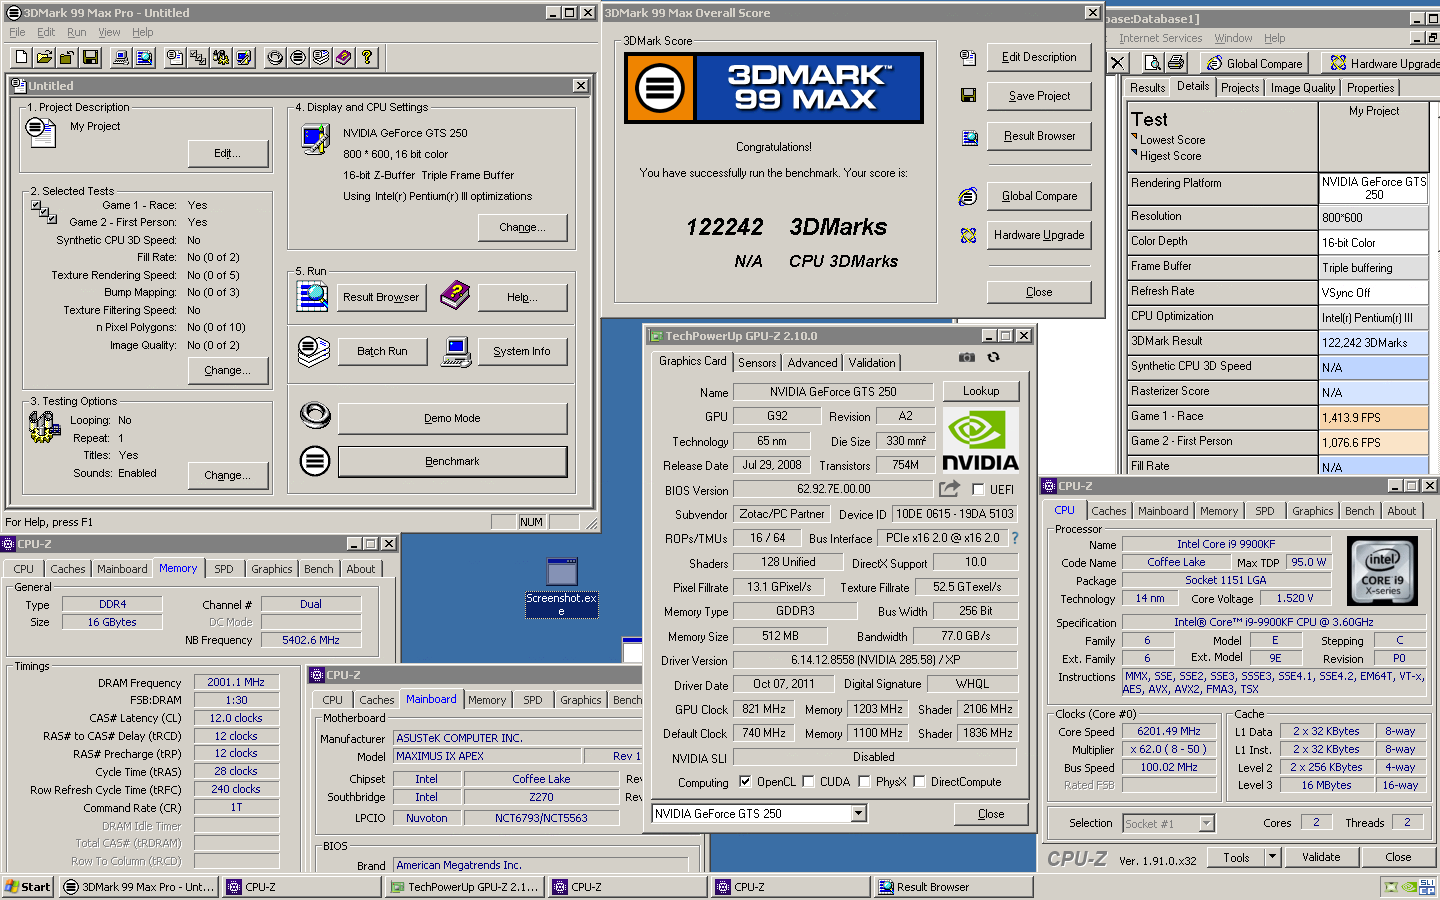Click the Hardware Upgrade icon in score window

[x=968, y=235]
